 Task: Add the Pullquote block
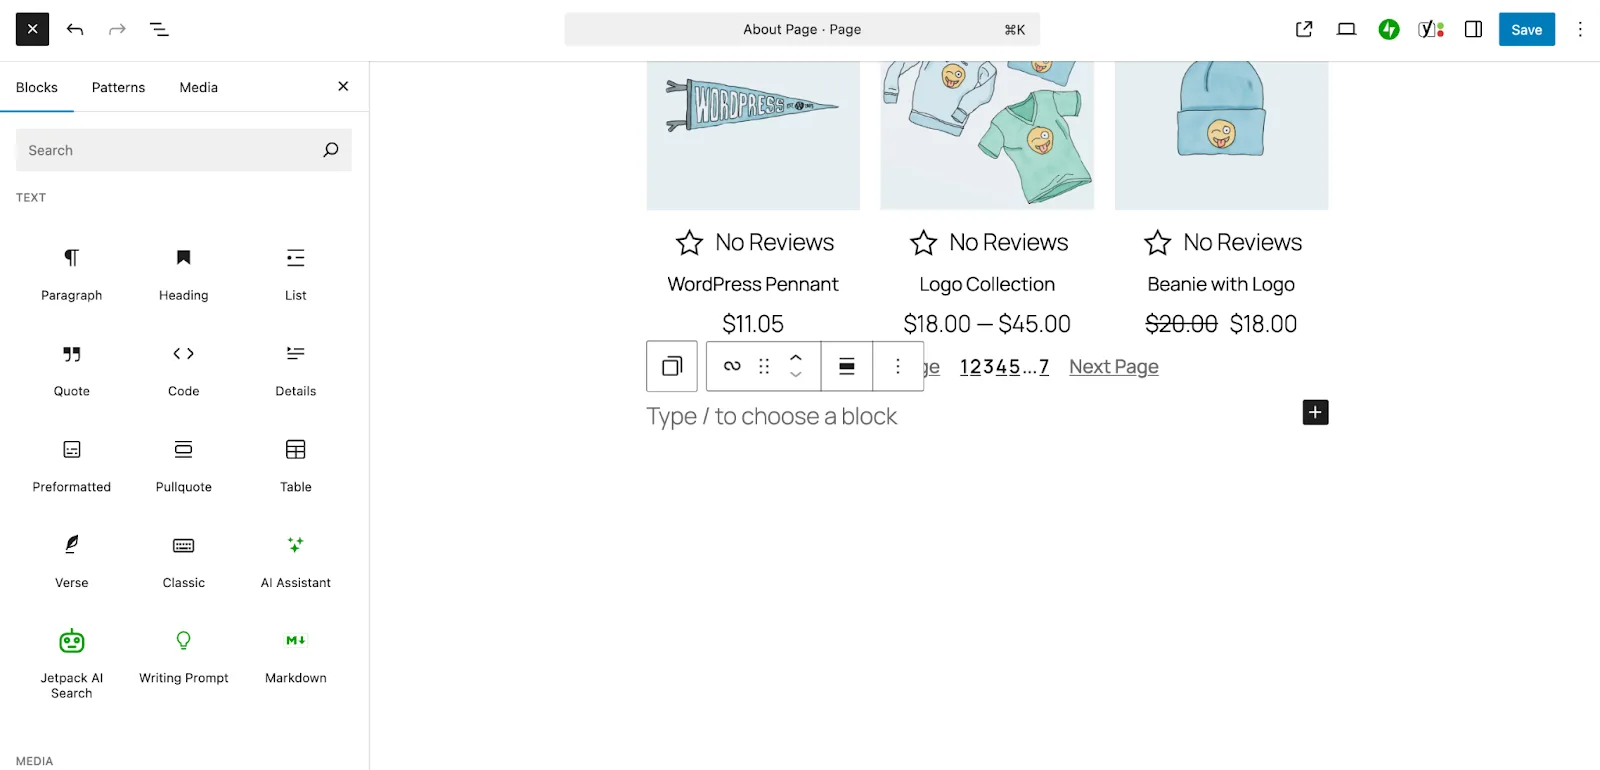[x=183, y=466]
